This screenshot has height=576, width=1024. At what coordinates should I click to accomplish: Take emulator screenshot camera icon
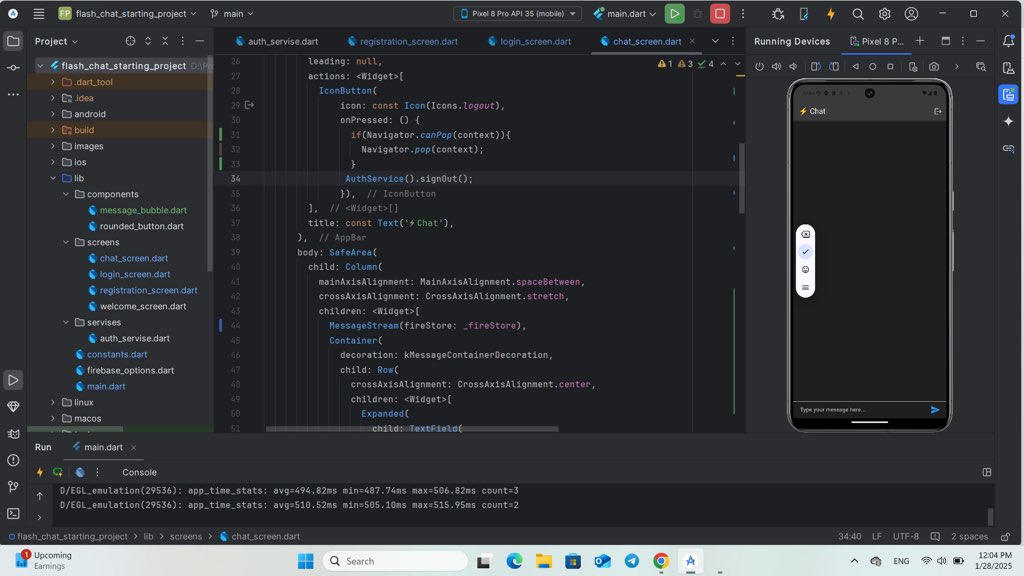(934, 67)
